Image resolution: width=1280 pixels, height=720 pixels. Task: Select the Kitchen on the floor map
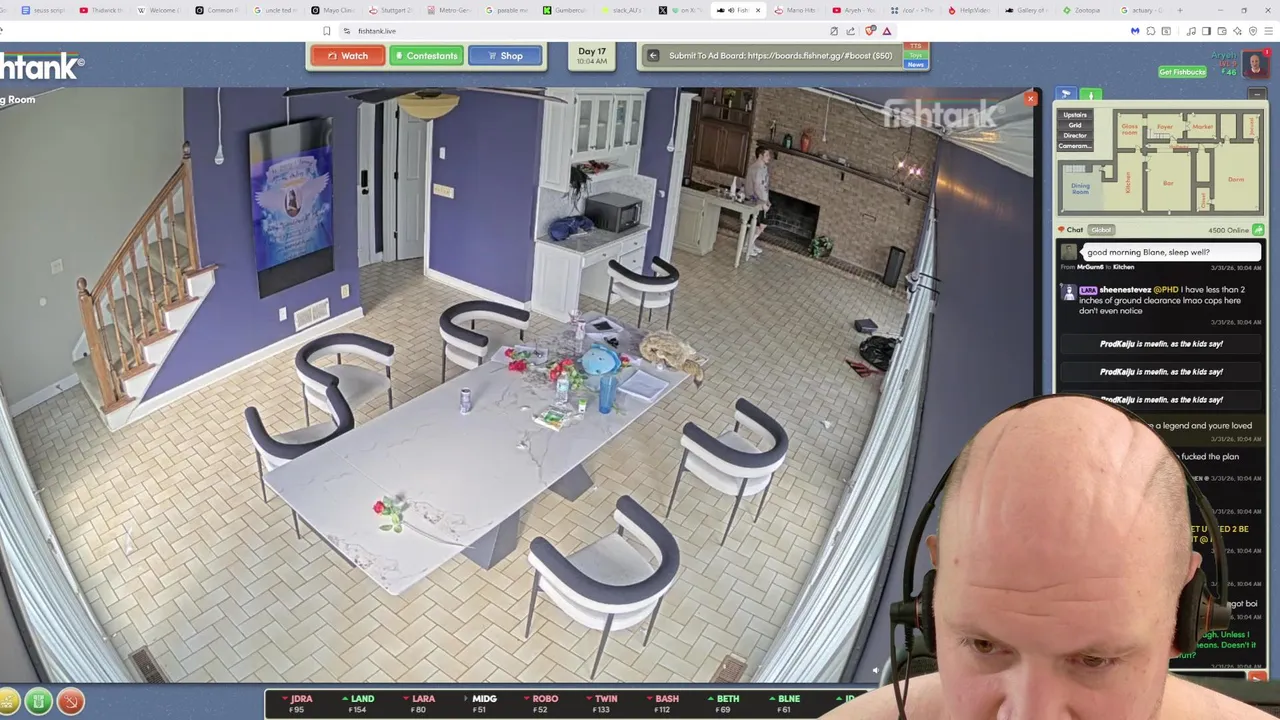(1129, 181)
